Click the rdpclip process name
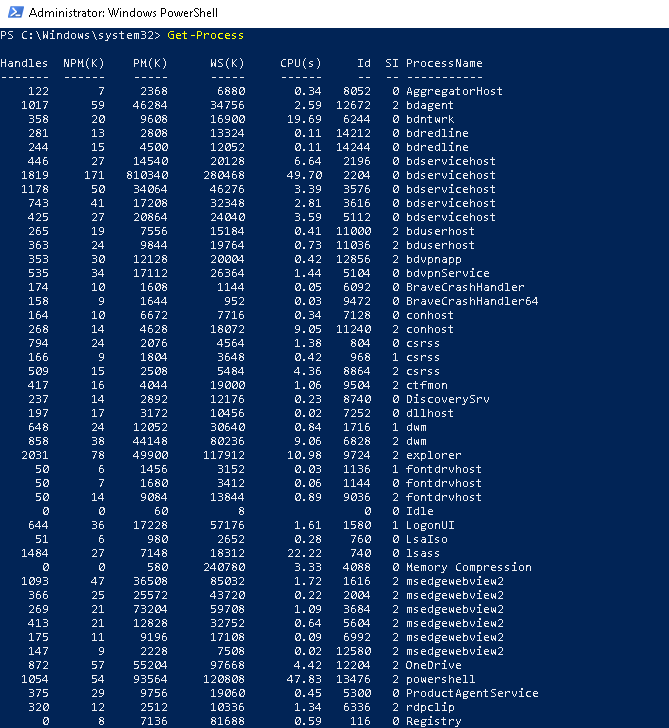 [x=430, y=707]
